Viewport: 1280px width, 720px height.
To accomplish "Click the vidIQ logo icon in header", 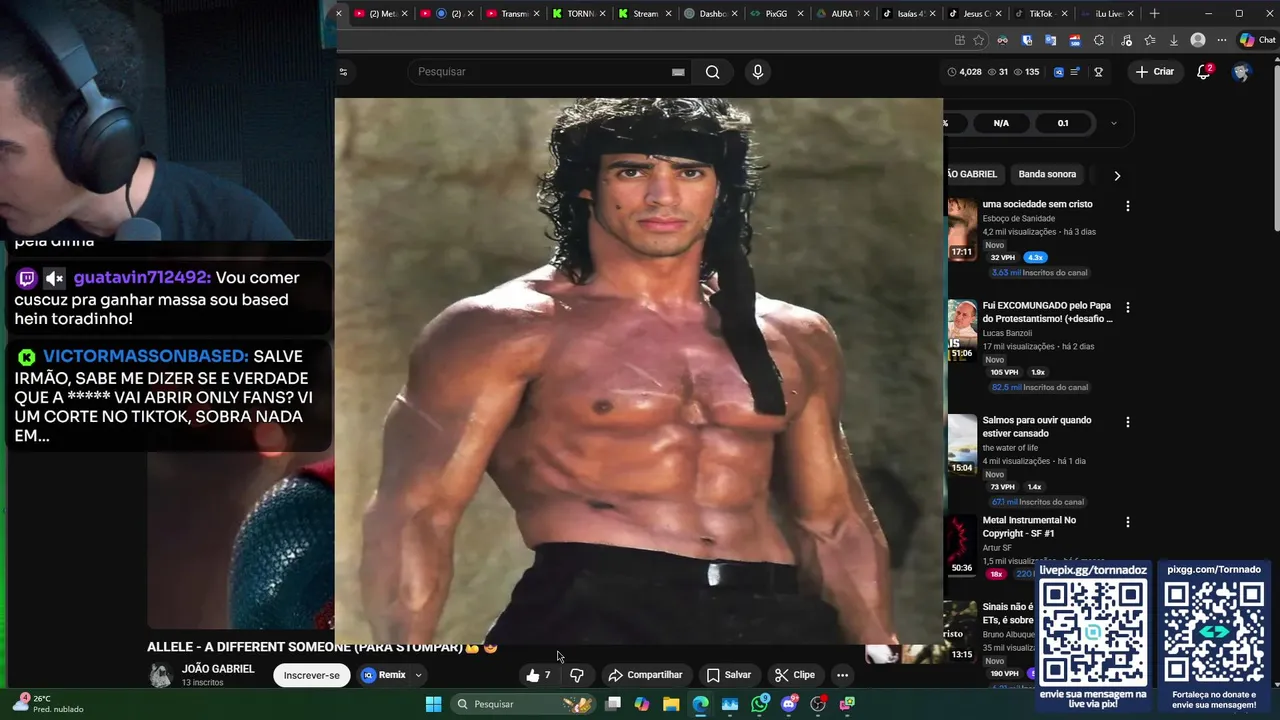I will pyautogui.click(x=1059, y=72).
